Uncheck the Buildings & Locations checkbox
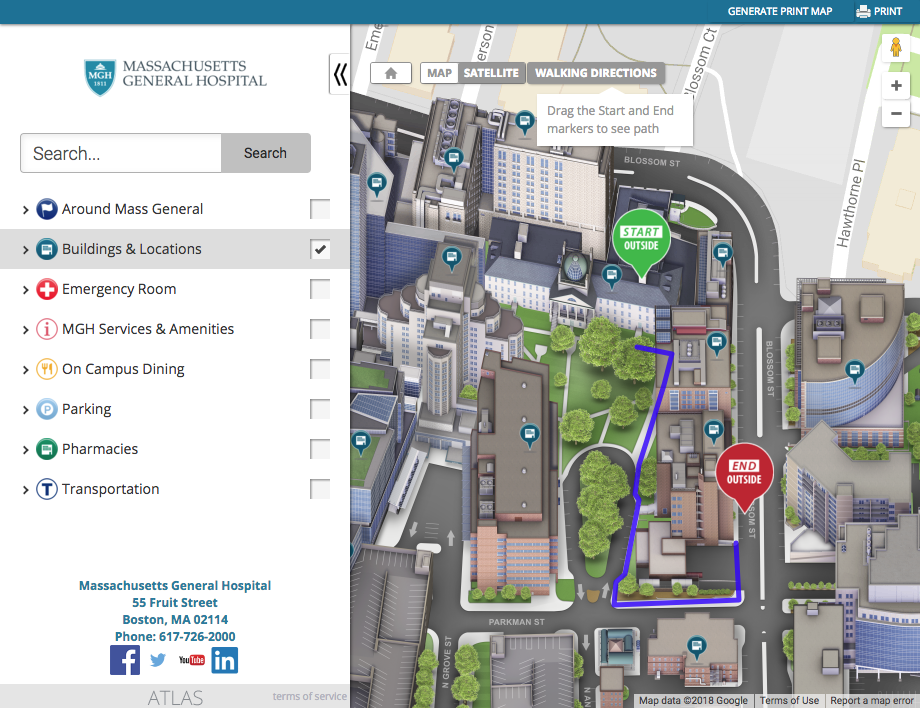This screenshot has width=921, height=711. coord(320,249)
